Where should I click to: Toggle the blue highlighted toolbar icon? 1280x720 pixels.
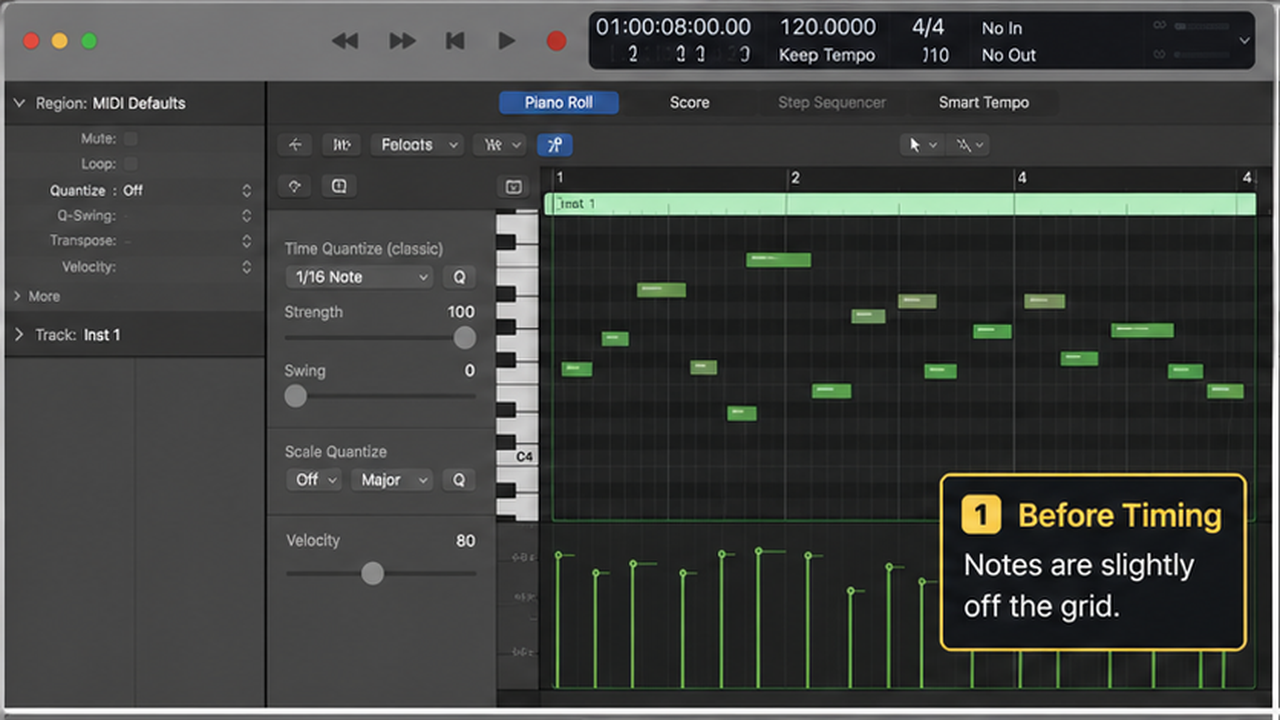tap(555, 145)
